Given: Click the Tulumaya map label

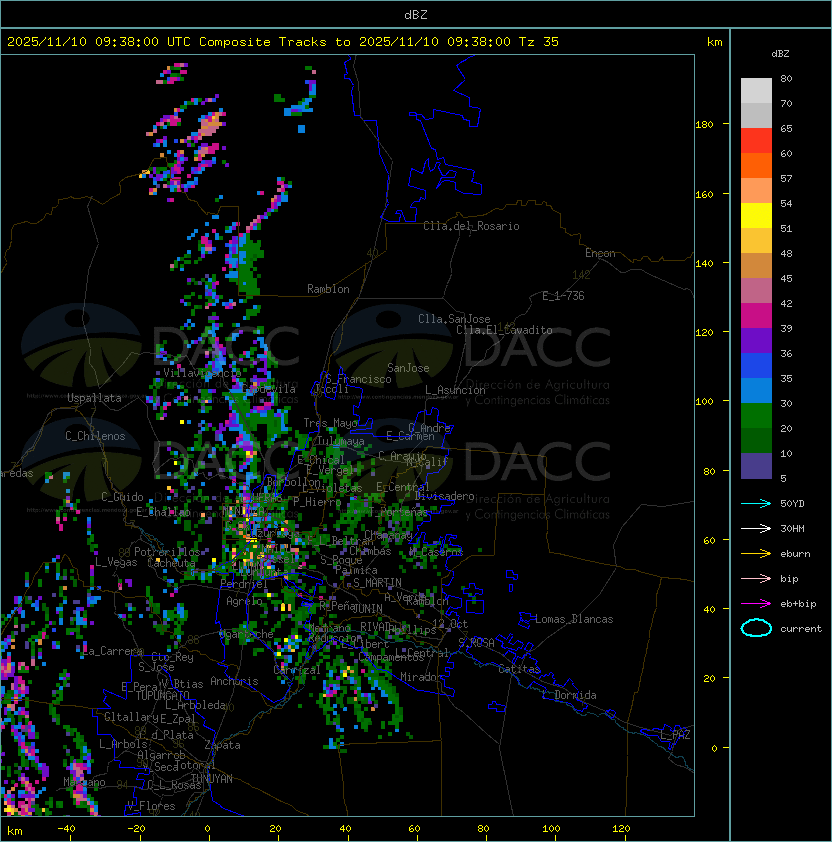Looking at the screenshot, I should pos(341,441).
